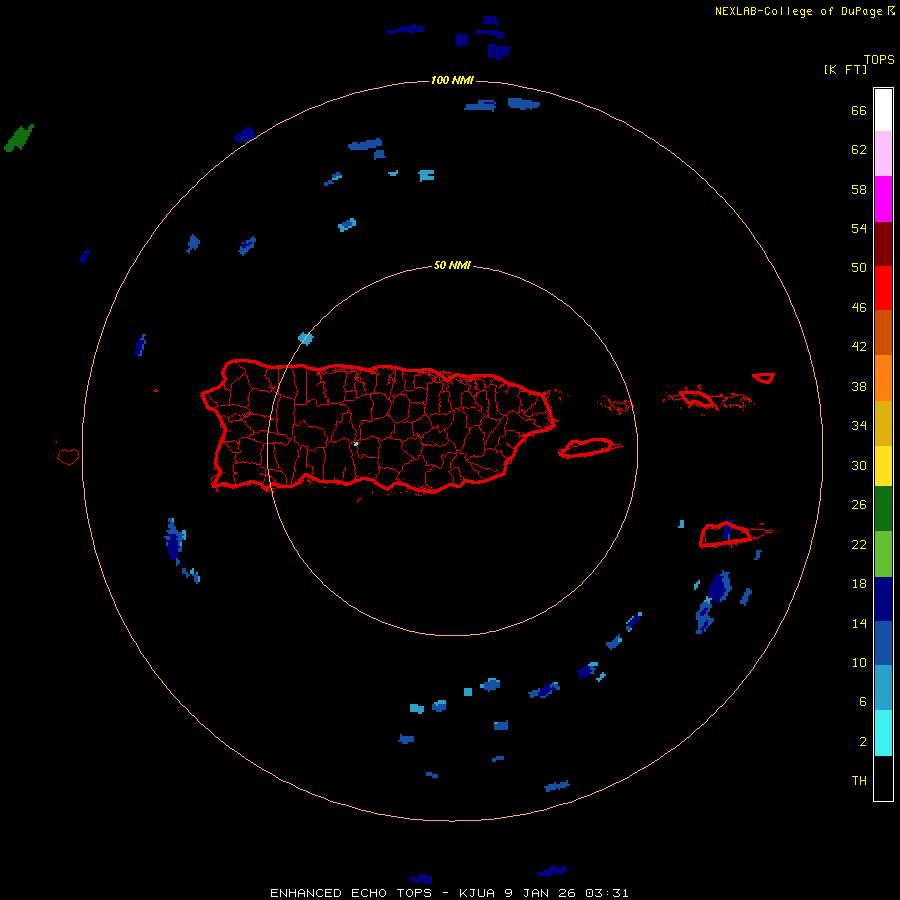Select the K FT unit label
Viewport: 900px width, 900px height.
pyautogui.click(x=845, y=69)
